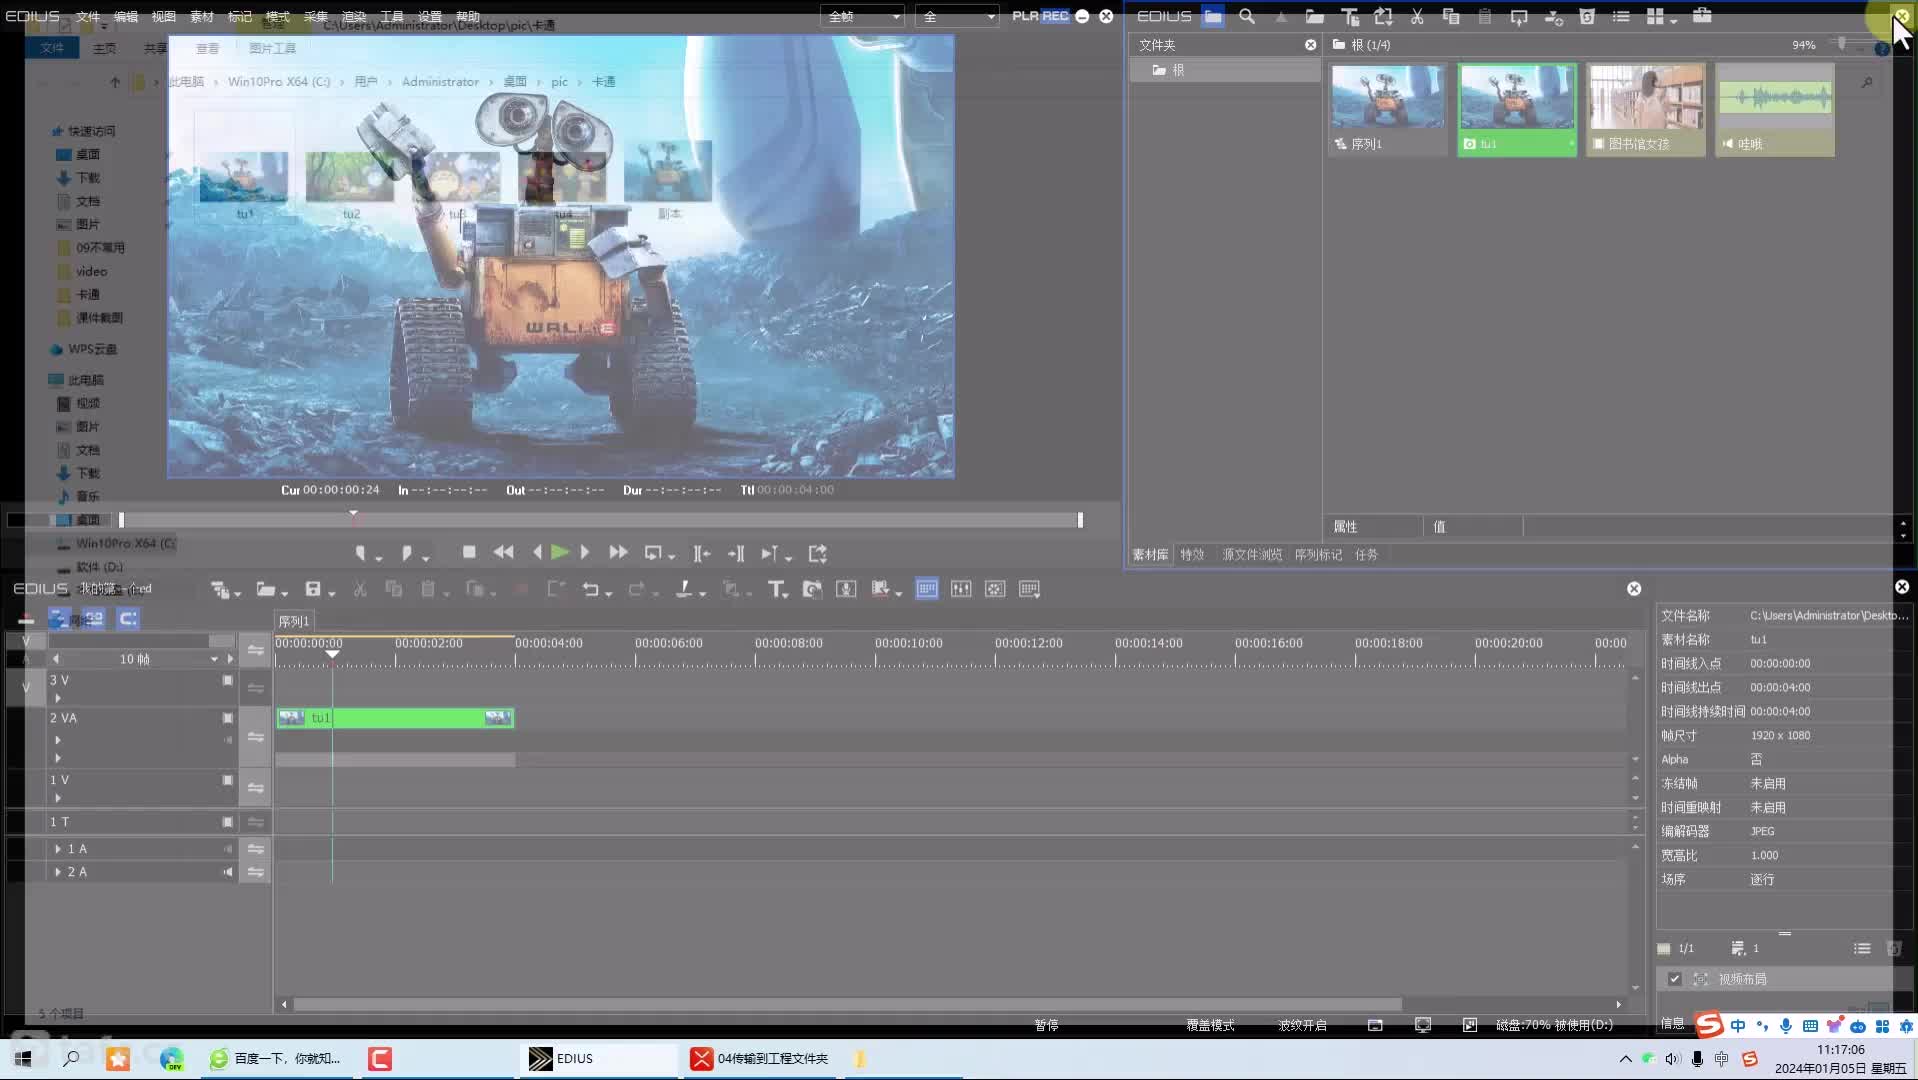Mute audio on track 1 A
1918x1080 pixels.
point(228,849)
